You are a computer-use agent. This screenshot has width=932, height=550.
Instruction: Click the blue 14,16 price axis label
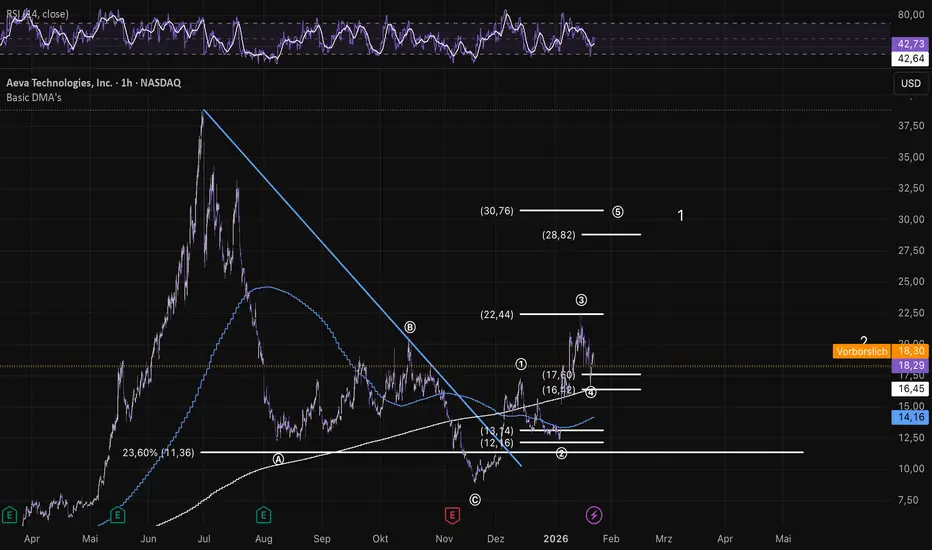(911, 417)
